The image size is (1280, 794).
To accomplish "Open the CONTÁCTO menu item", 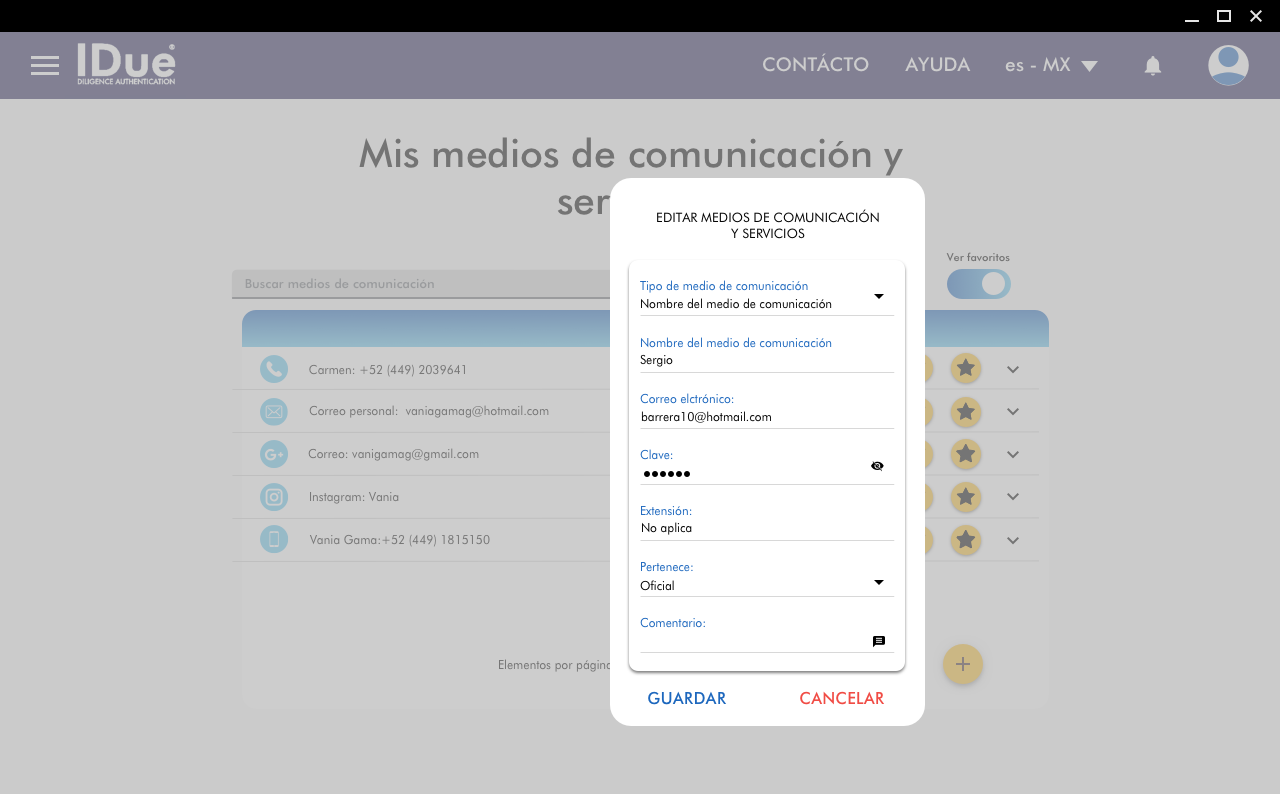I will click(815, 65).
